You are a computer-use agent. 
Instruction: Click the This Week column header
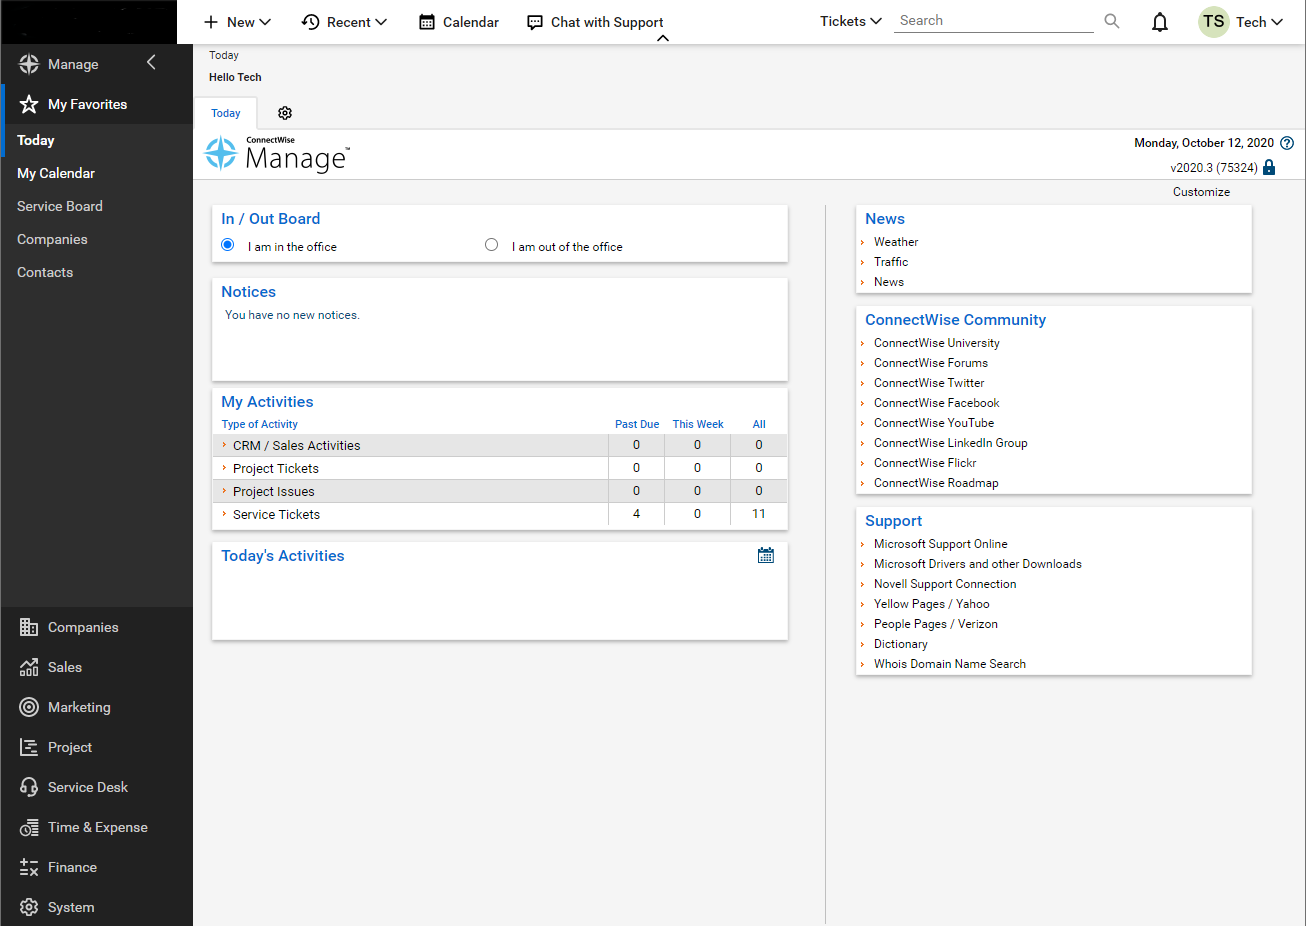pyautogui.click(x=698, y=424)
